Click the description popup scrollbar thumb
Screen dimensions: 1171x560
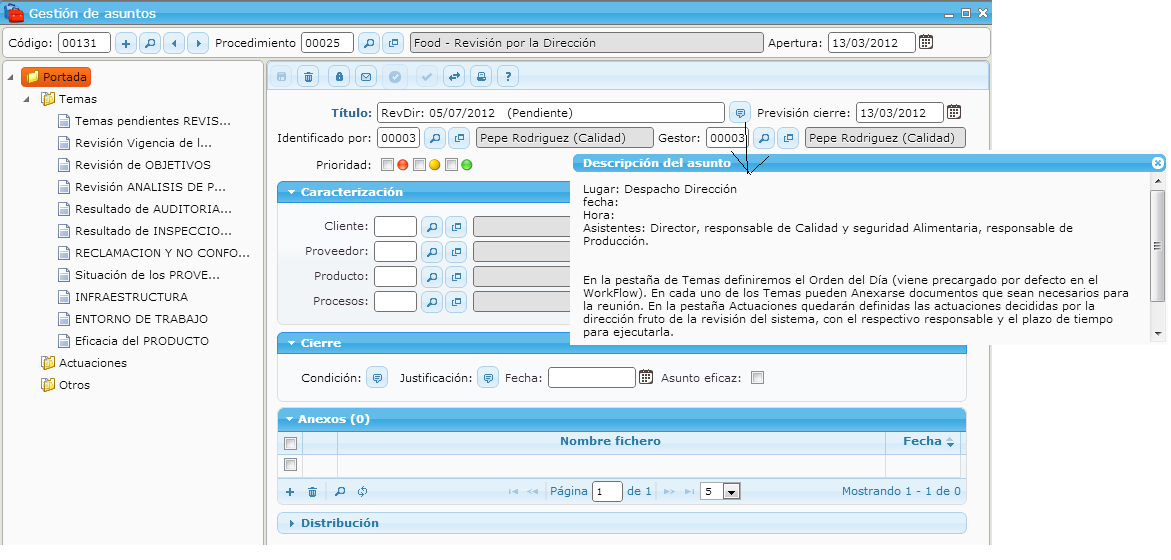[x=1158, y=246]
